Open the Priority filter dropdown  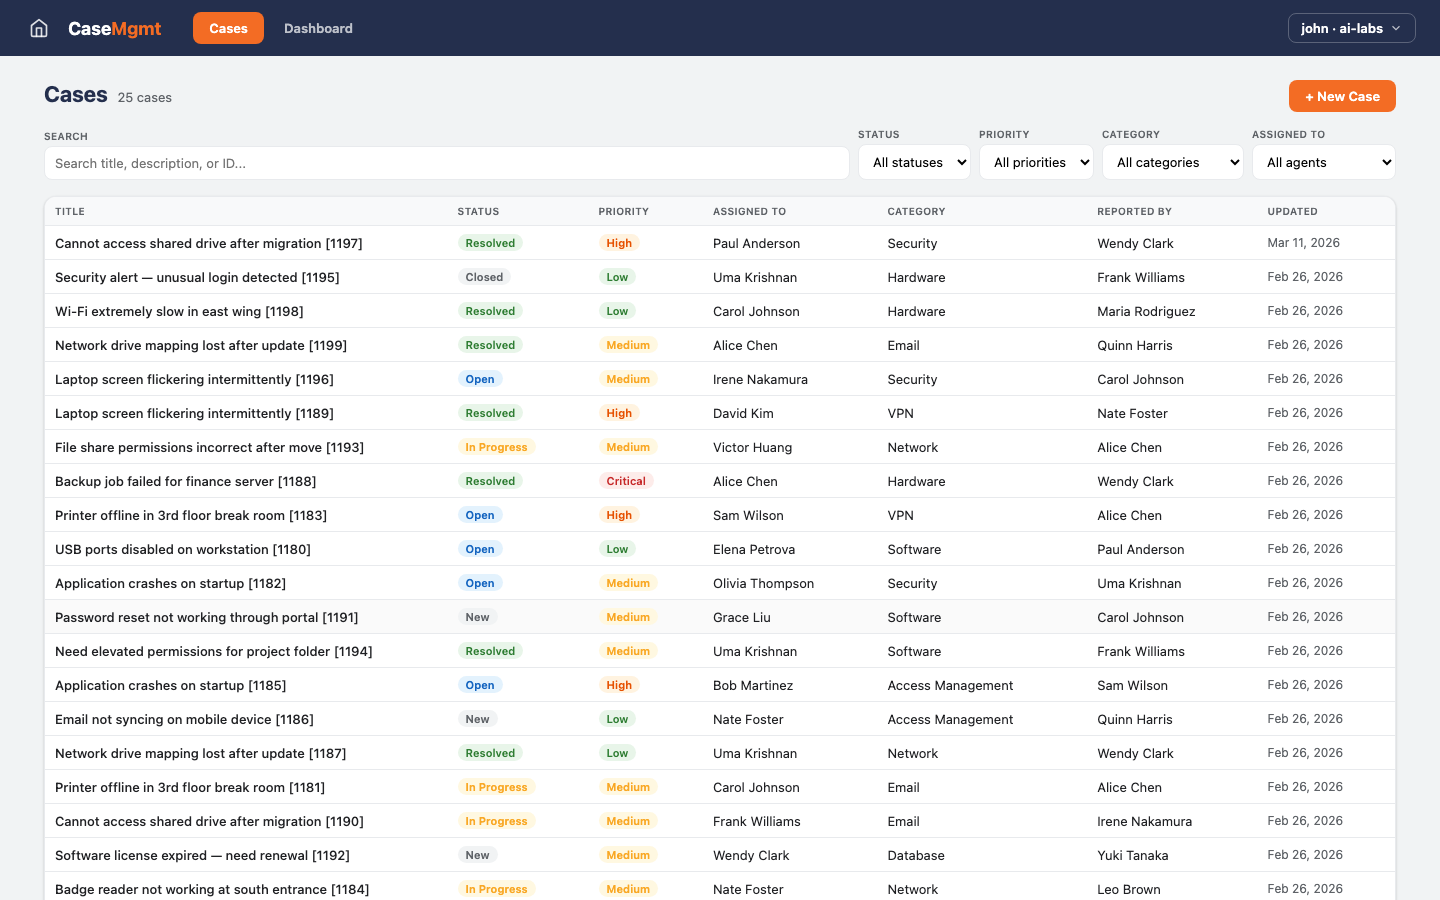(1036, 161)
